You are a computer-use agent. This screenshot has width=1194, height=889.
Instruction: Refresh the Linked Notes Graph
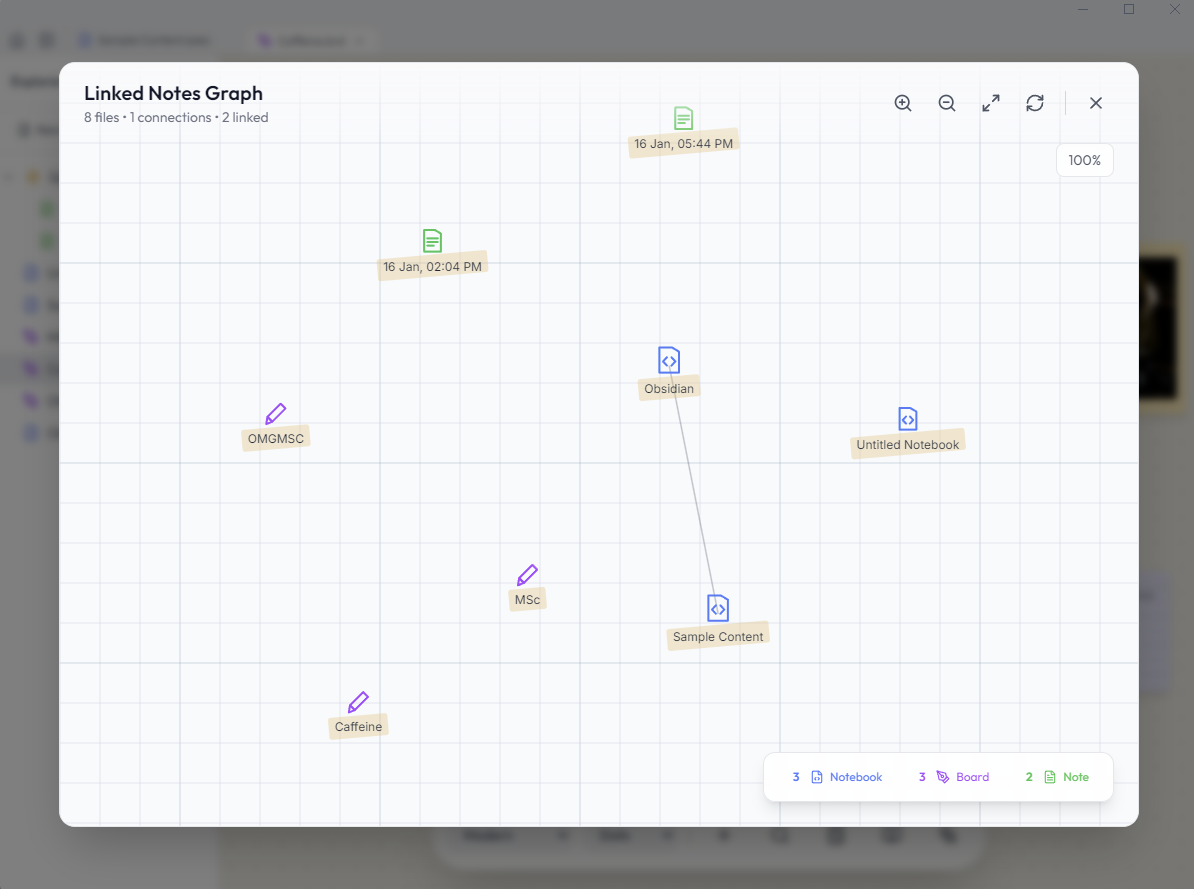pos(1035,102)
